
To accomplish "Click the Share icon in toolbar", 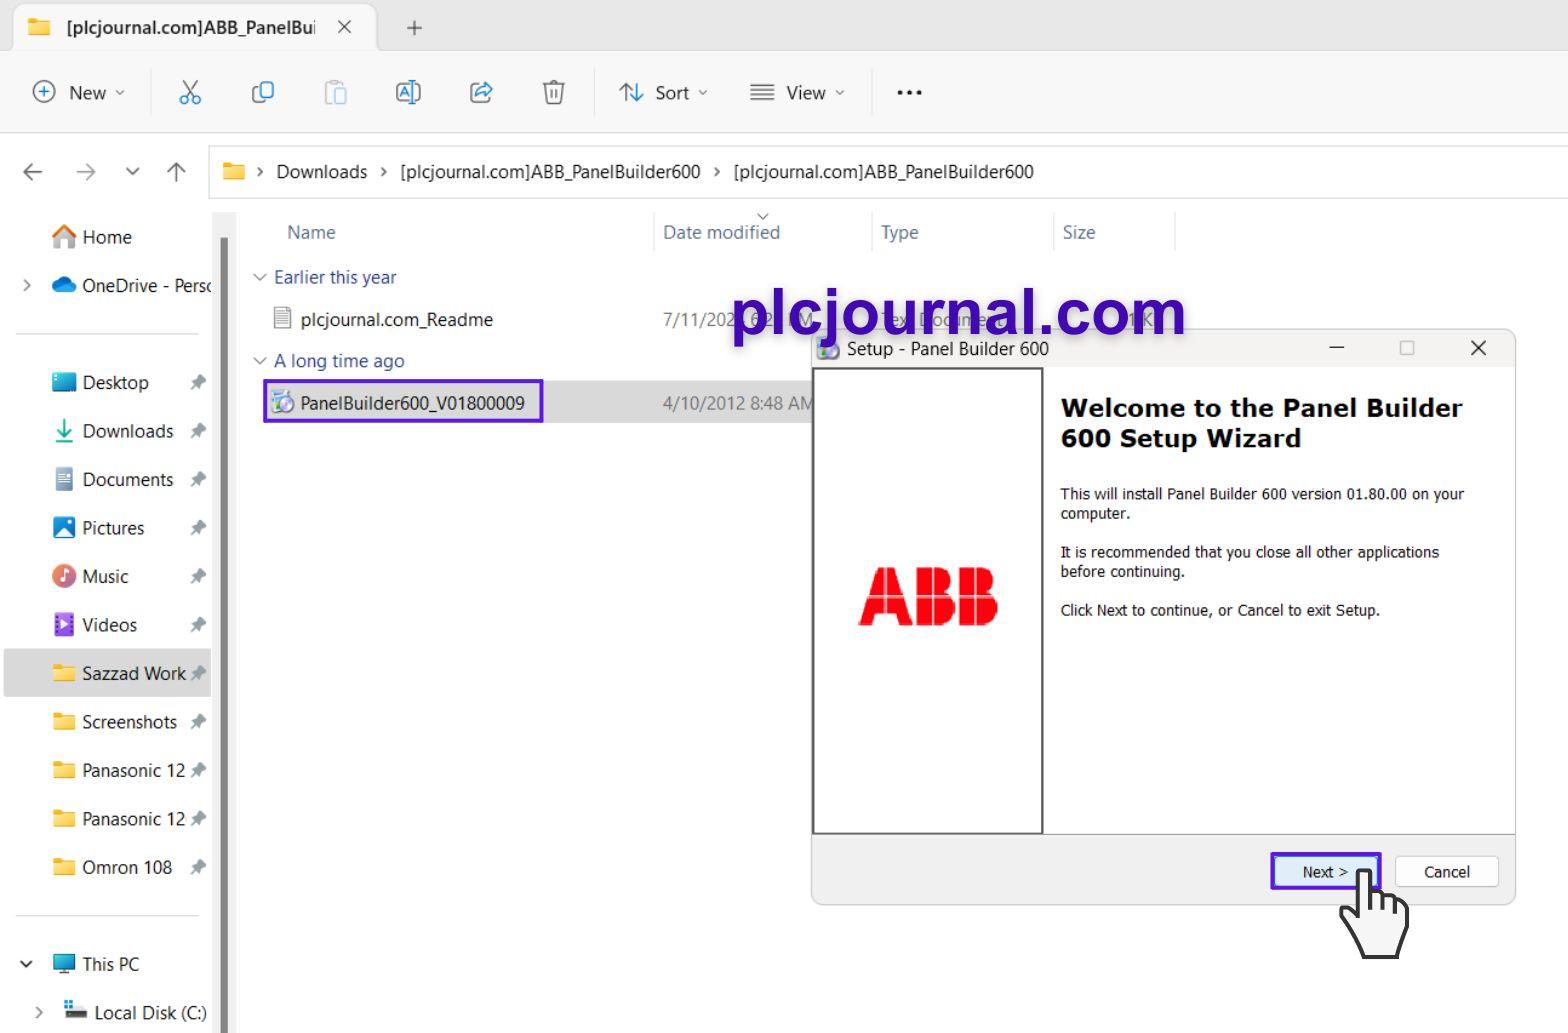I will pyautogui.click(x=481, y=92).
